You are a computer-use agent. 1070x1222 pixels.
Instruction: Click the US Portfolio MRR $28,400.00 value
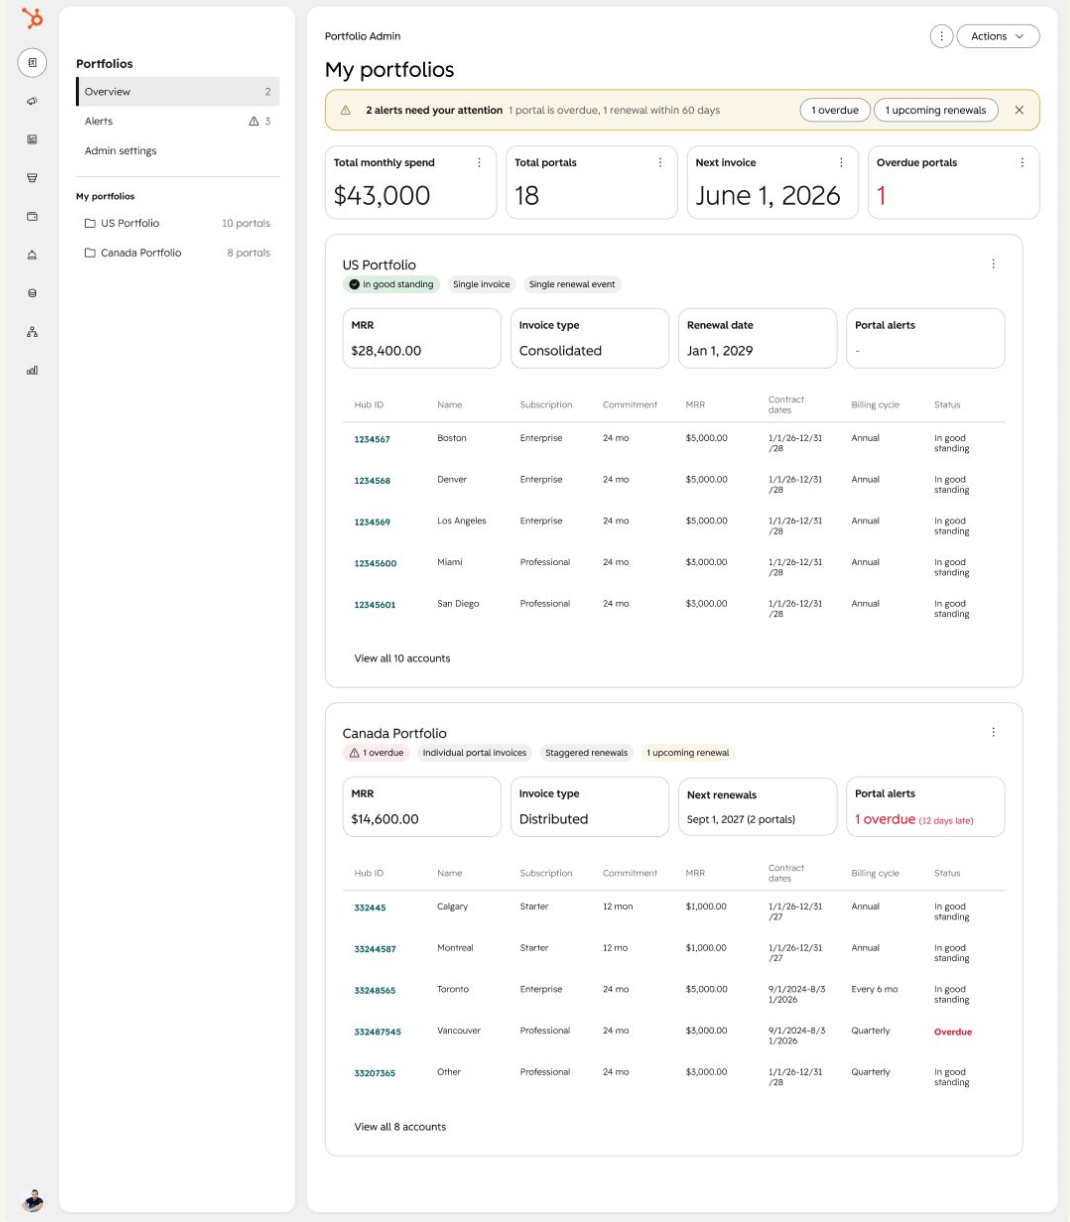click(x=386, y=351)
